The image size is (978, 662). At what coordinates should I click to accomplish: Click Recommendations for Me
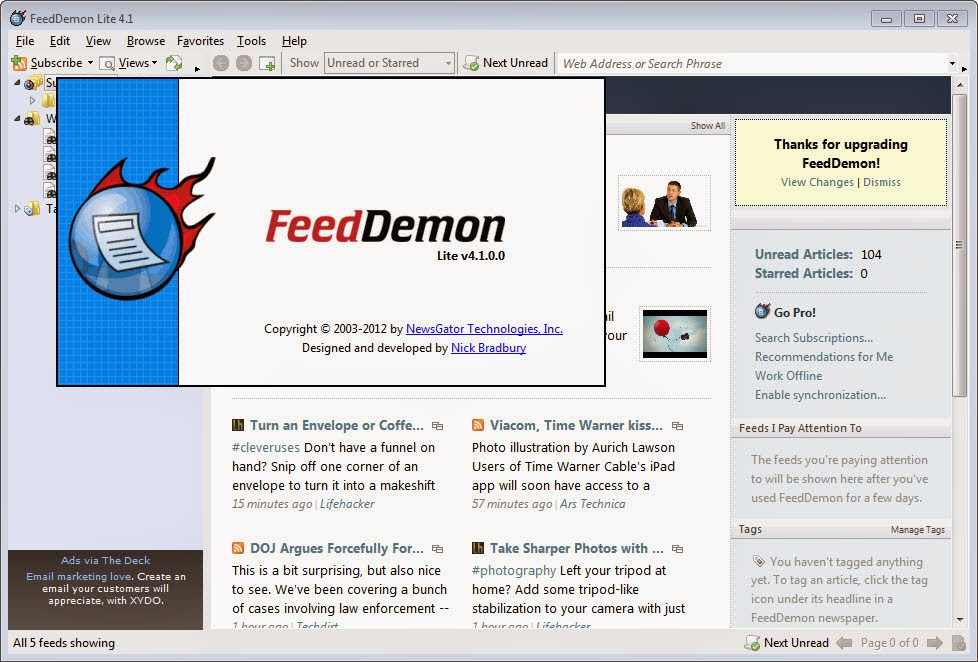coord(824,357)
